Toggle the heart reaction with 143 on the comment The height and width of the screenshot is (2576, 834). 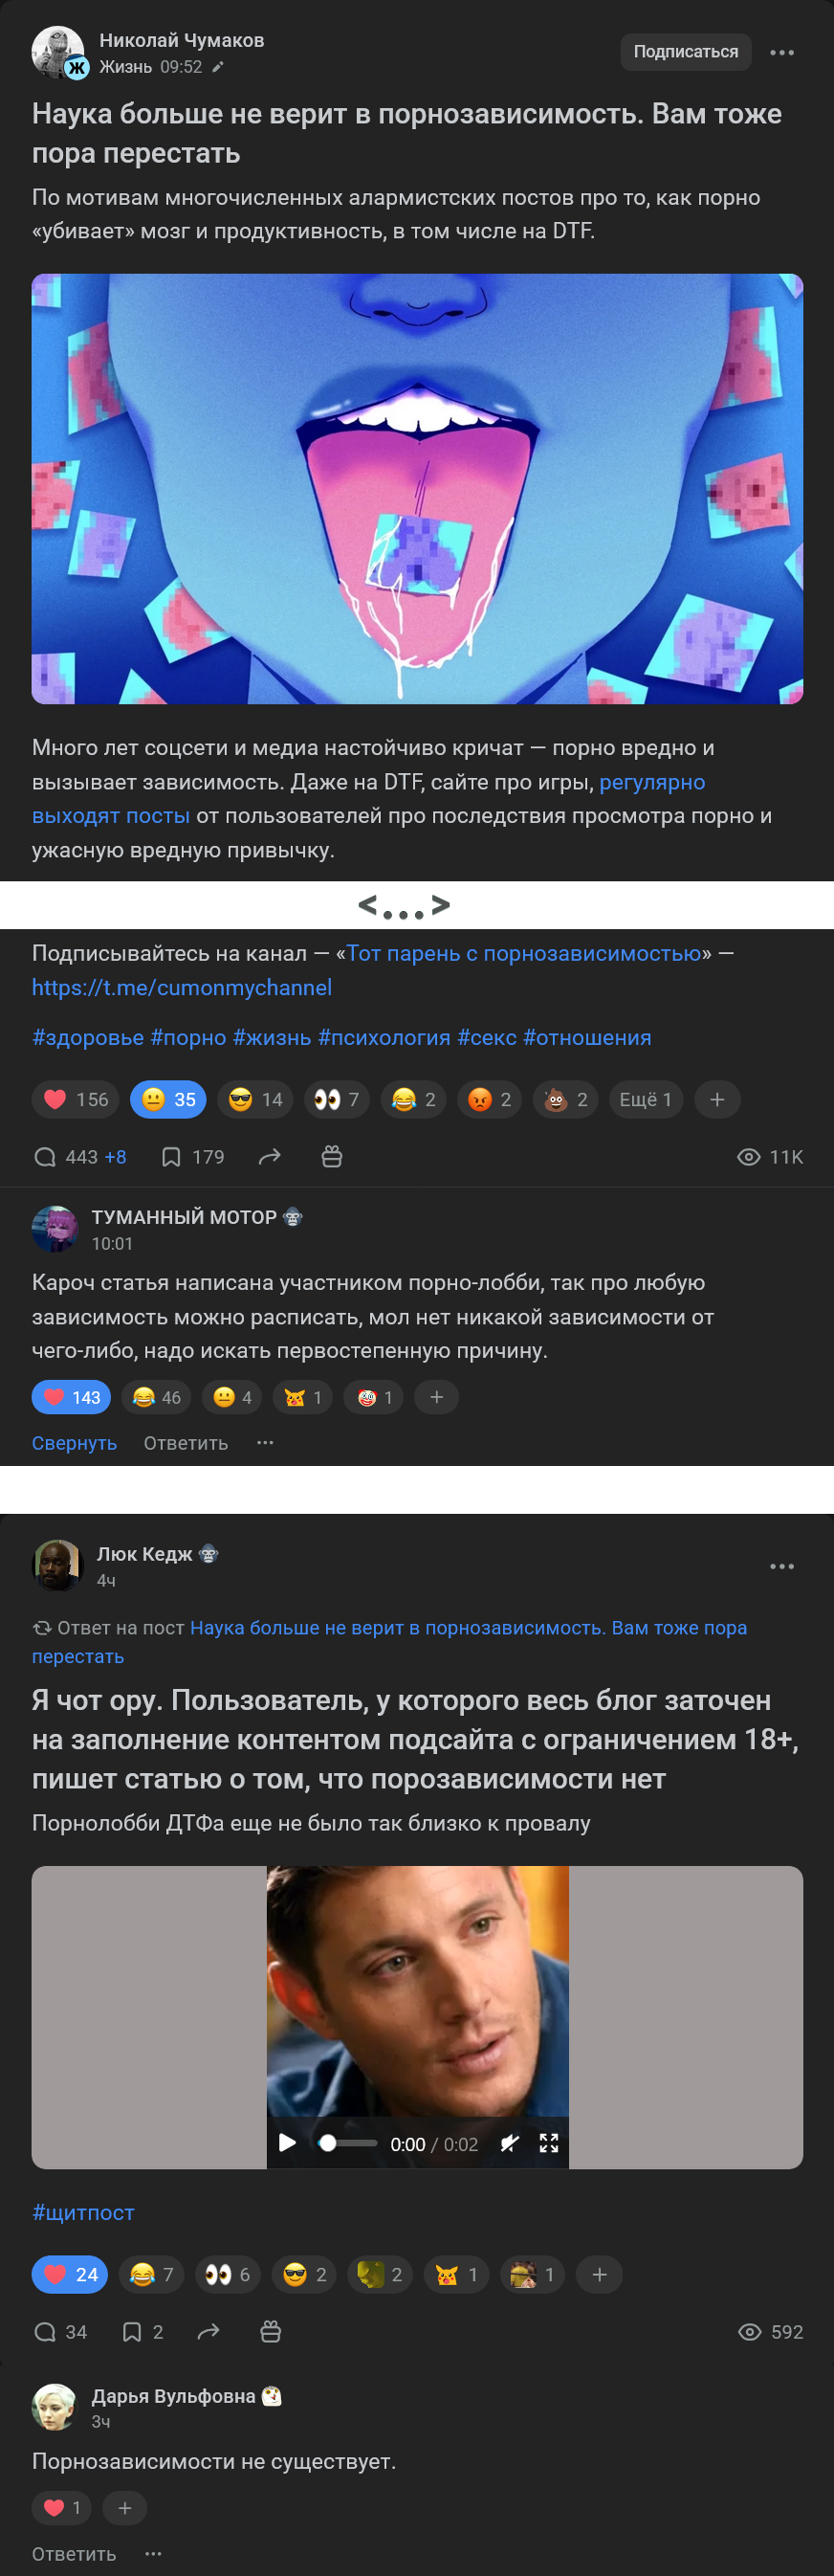[71, 1397]
